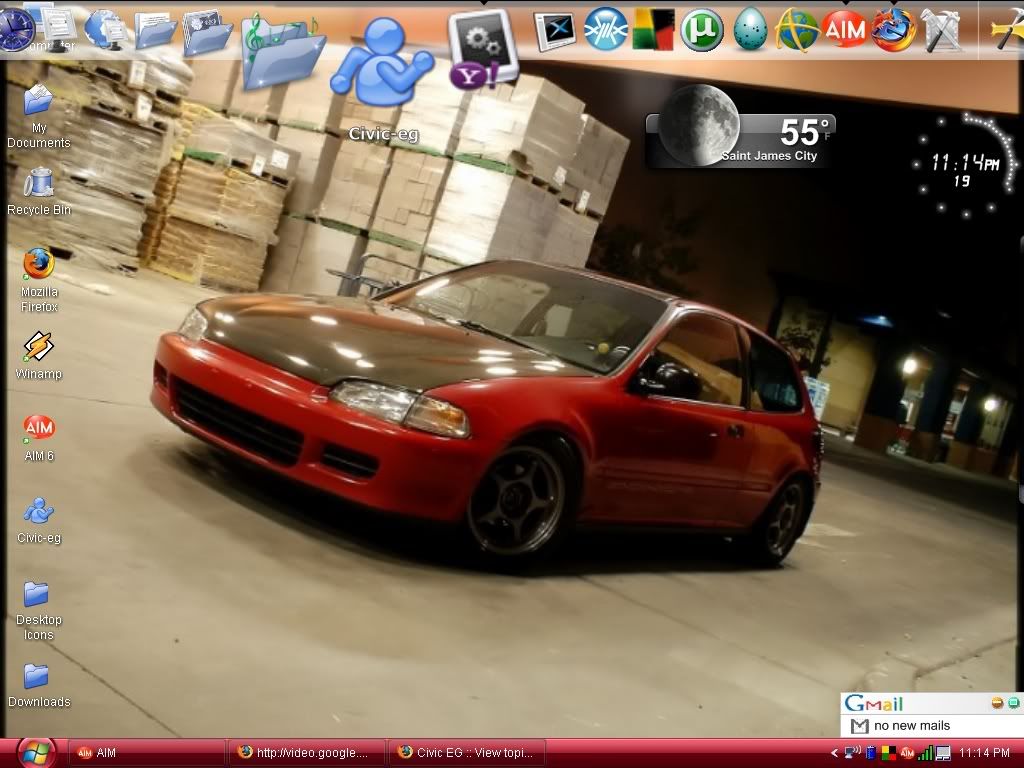Image resolution: width=1024 pixels, height=768 pixels.
Task: Switch to the AIM taskbar window
Action: pos(148,753)
